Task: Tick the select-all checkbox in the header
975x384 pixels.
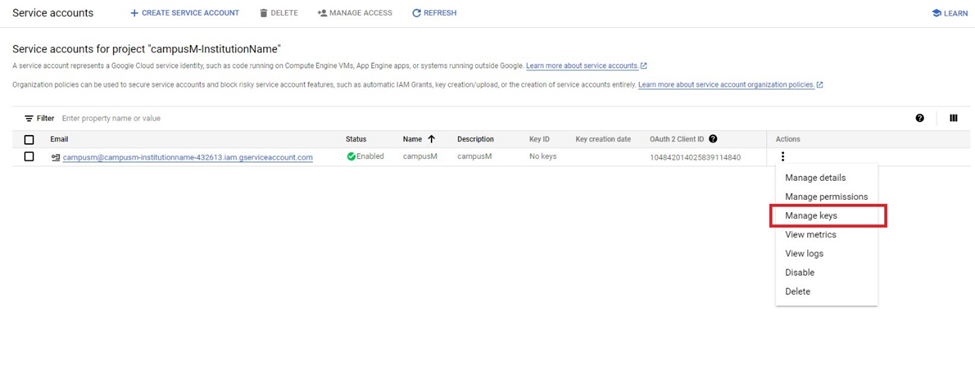Action: point(29,140)
